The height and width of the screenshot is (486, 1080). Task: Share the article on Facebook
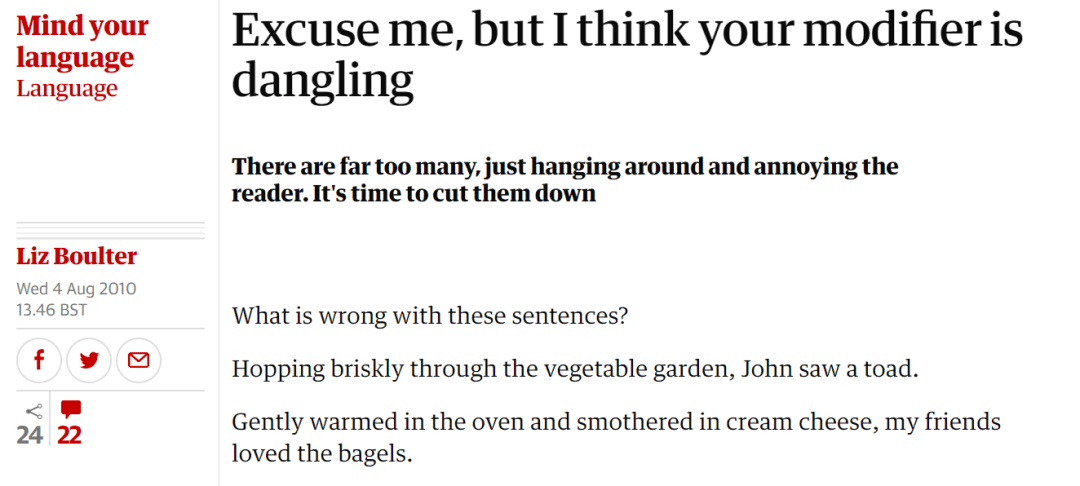tap(39, 360)
